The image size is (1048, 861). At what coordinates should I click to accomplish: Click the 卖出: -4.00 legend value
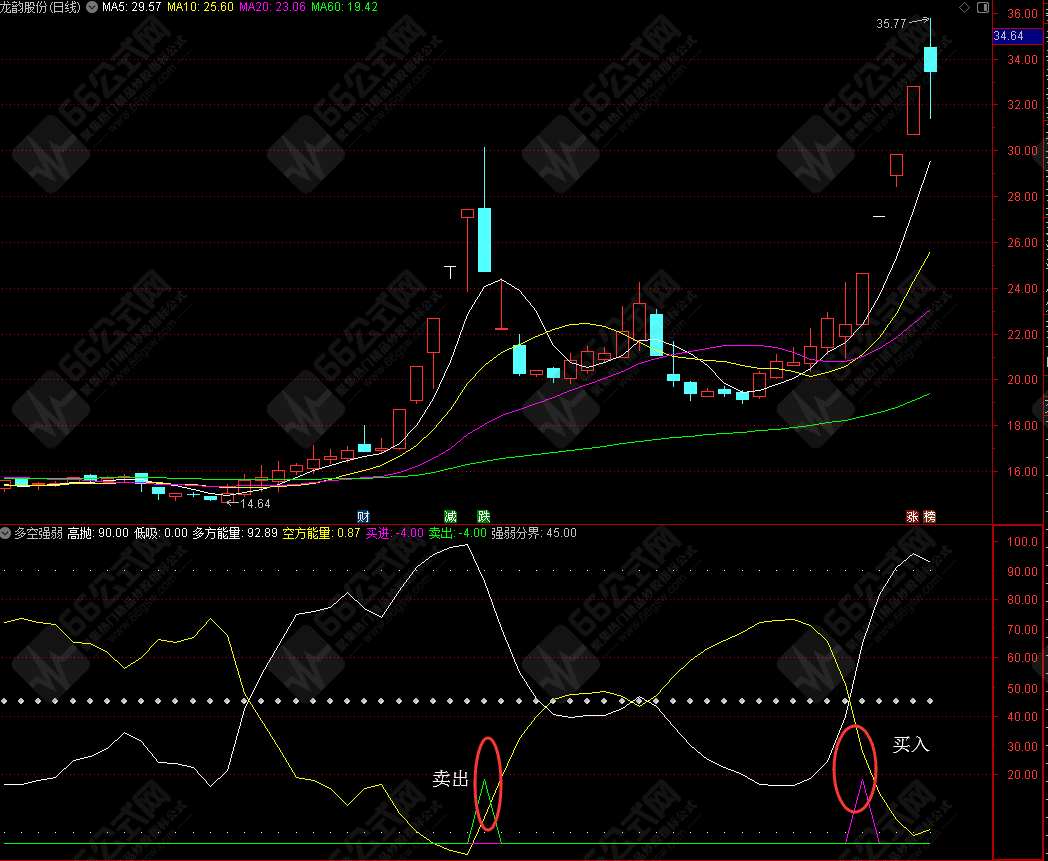coord(458,533)
